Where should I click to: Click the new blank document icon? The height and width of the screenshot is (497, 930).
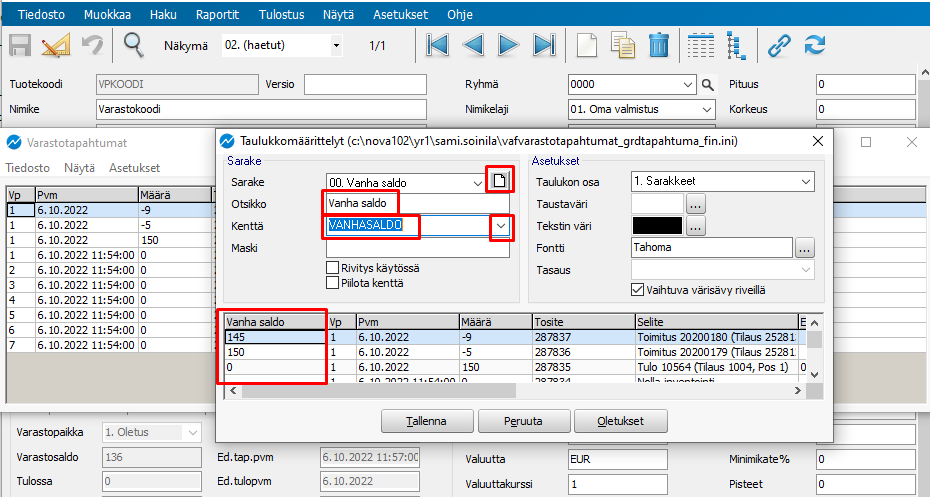tap(588, 45)
